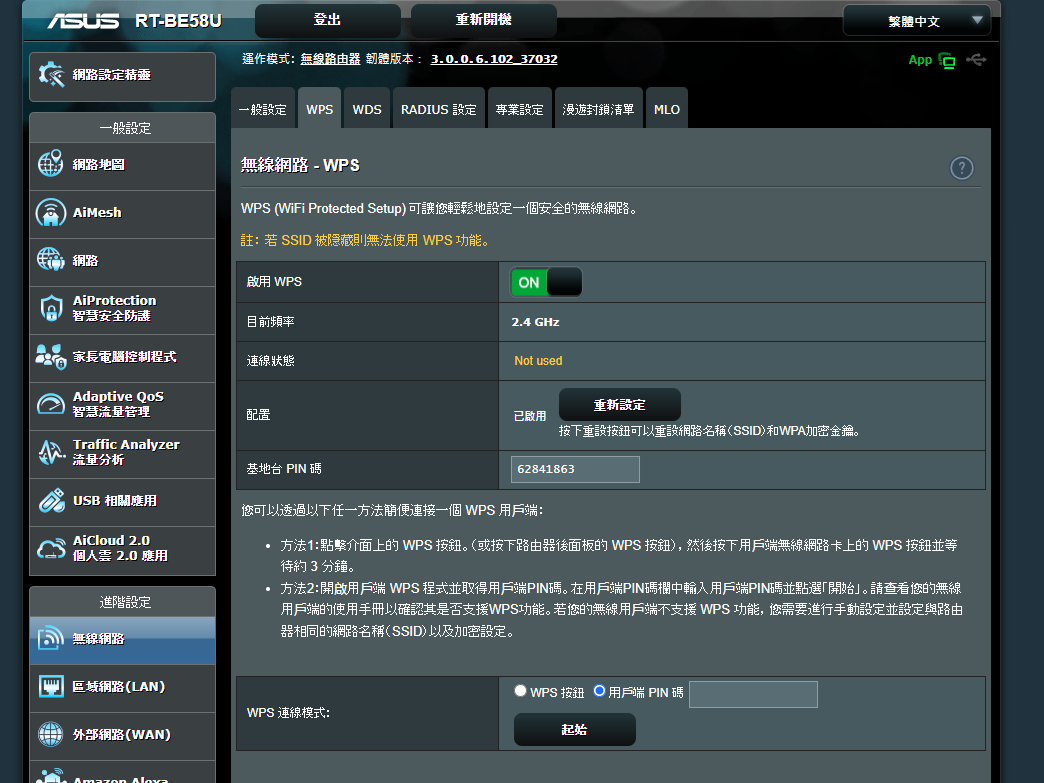This screenshot has width=1044, height=783.
Task: Click the Amazon Alexa icon in sidebar
Action: point(51,776)
